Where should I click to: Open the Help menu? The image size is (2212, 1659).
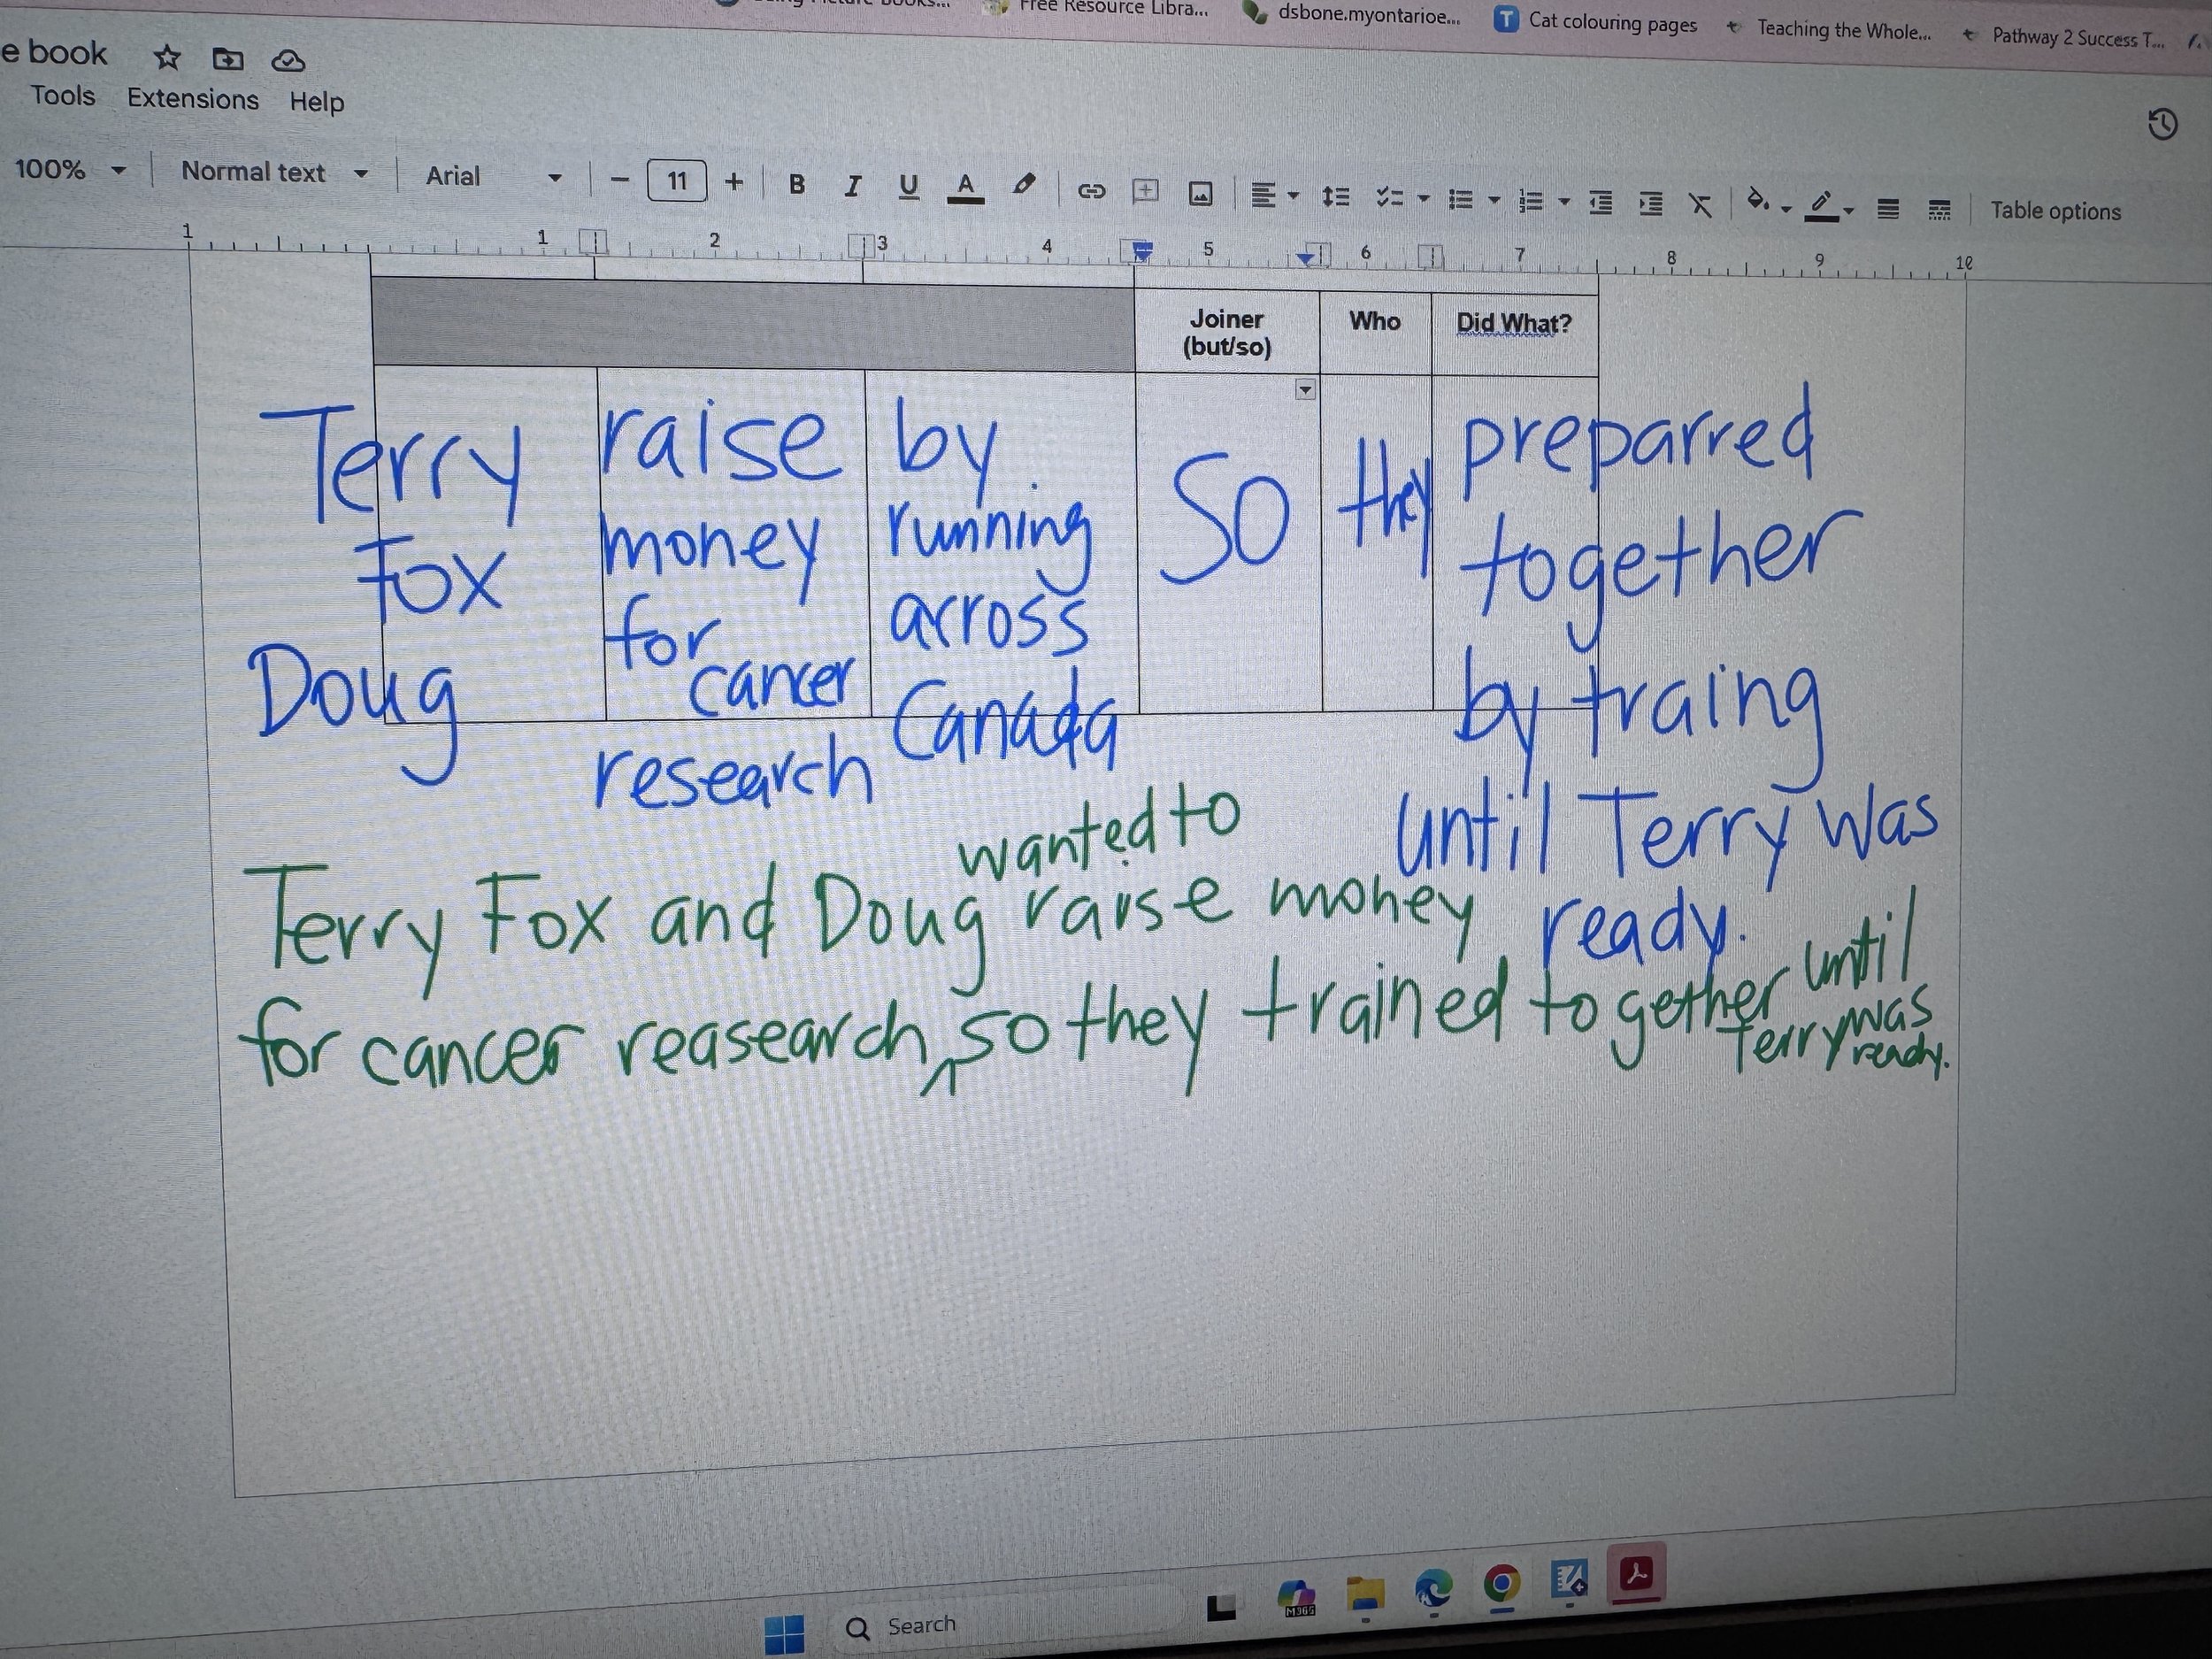pyautogui.click(x=317, y=102)
